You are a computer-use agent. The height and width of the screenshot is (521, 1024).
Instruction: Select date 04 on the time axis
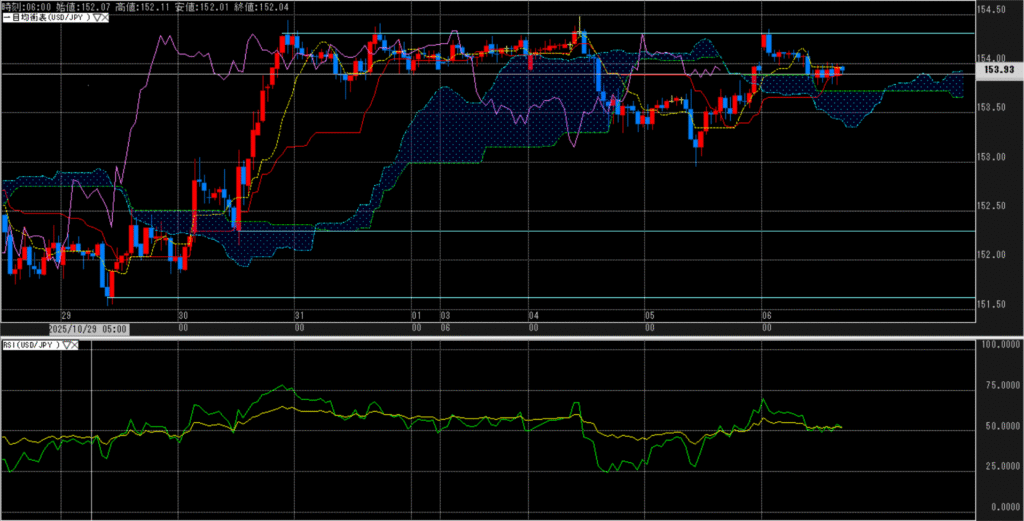[534, 314]
